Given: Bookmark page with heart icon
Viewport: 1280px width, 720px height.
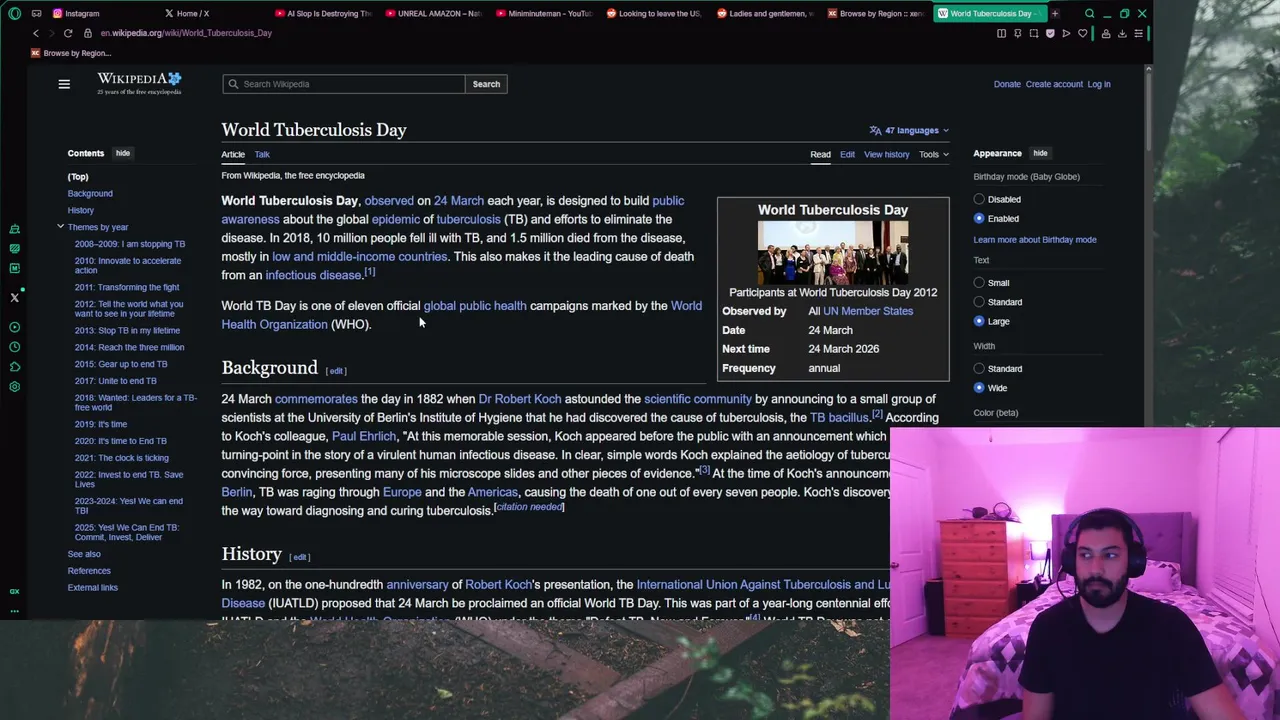Looking at the screenshot, I should point(1082,33).
